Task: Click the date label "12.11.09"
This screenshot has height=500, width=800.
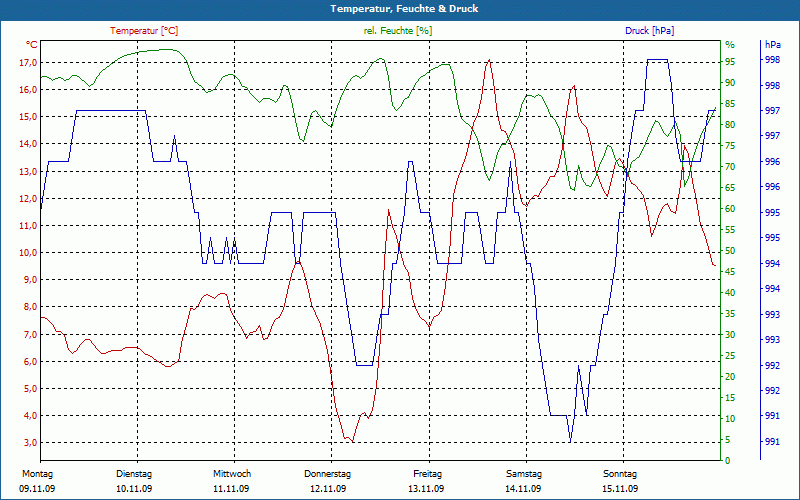Action: point(328,489)
